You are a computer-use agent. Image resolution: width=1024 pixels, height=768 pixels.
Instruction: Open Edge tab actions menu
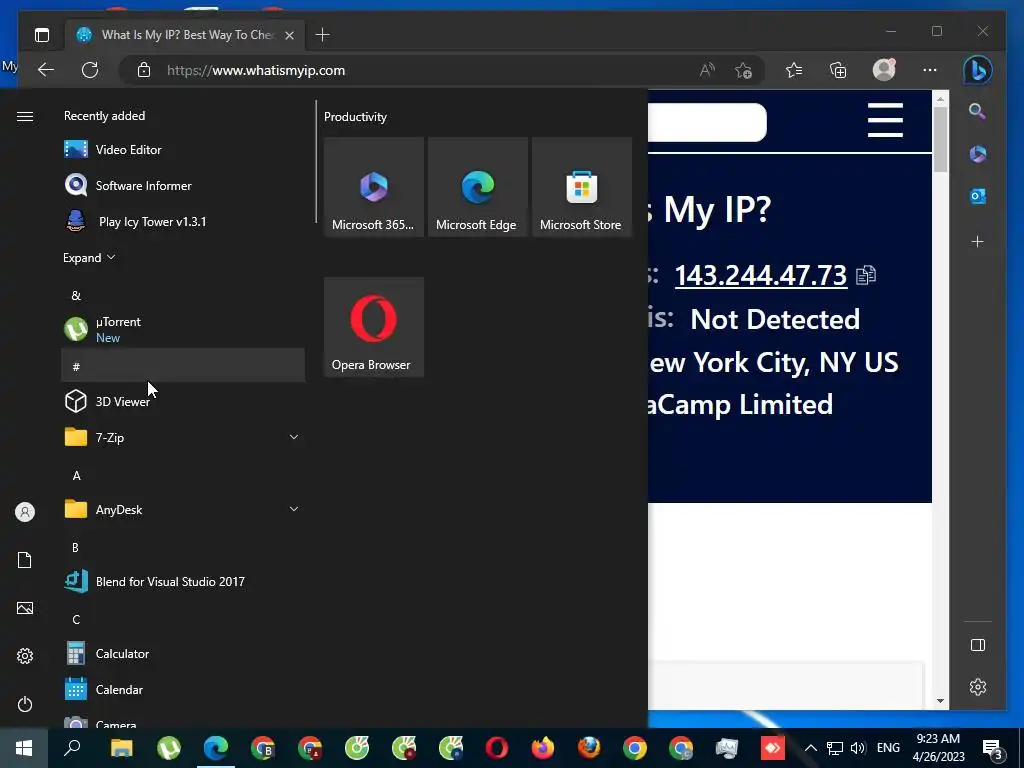coord(42,35)
